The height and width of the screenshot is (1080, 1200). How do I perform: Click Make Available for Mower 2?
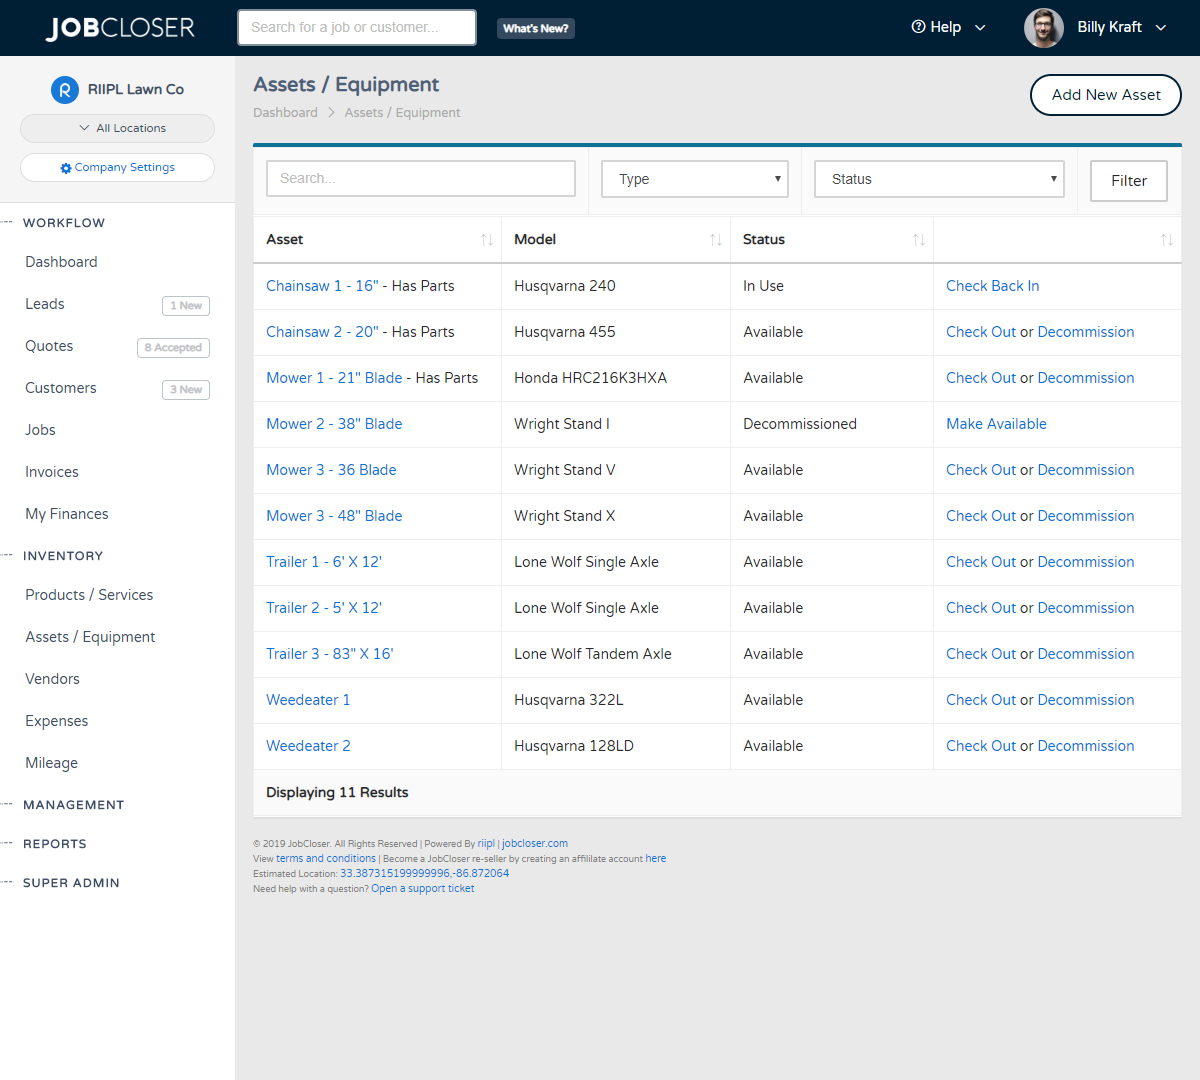pyautogui.click(x=996, y=424)
